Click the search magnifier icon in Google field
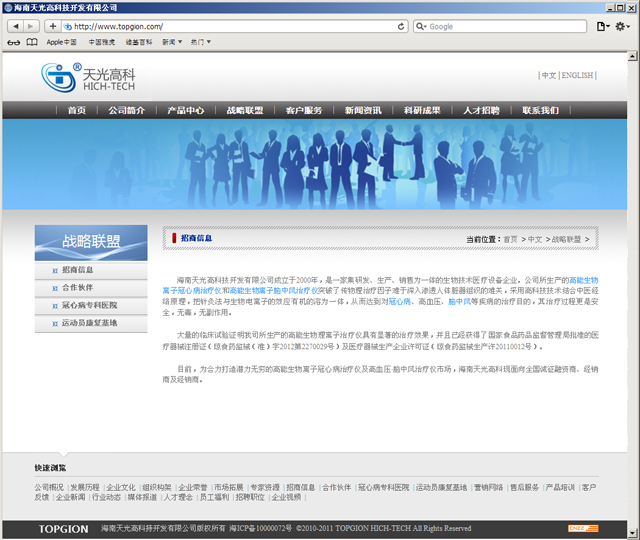The width and height of the screenshot is (640, 540). tap(423, 26)
